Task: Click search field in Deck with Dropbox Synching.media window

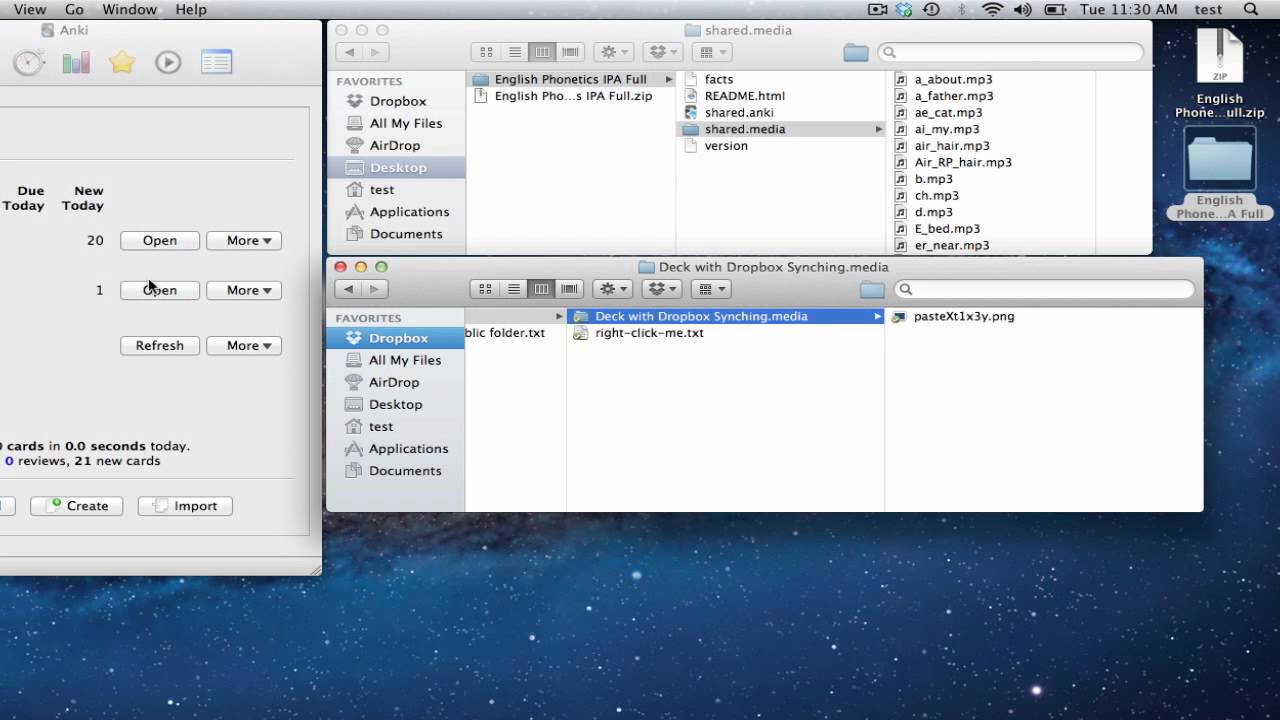Action: point(1044,289)
